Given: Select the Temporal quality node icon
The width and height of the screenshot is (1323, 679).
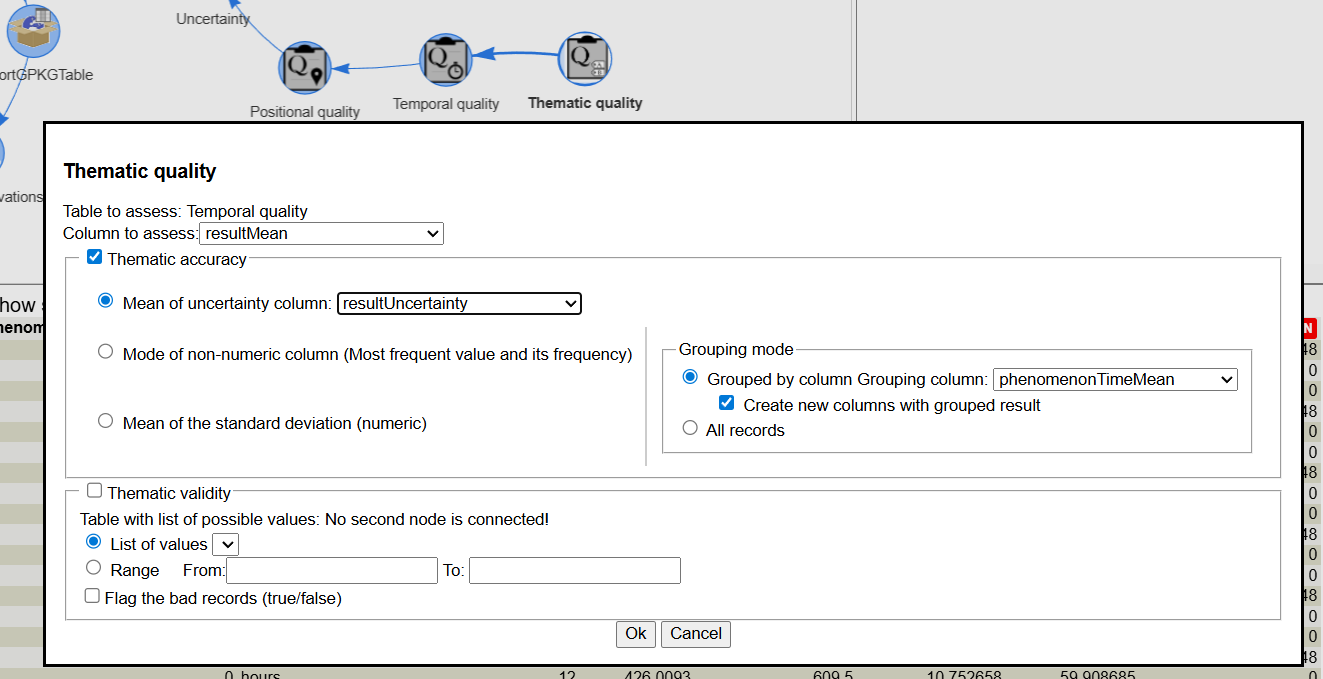Looking at the screenshot, I should (x=445, y=61).
